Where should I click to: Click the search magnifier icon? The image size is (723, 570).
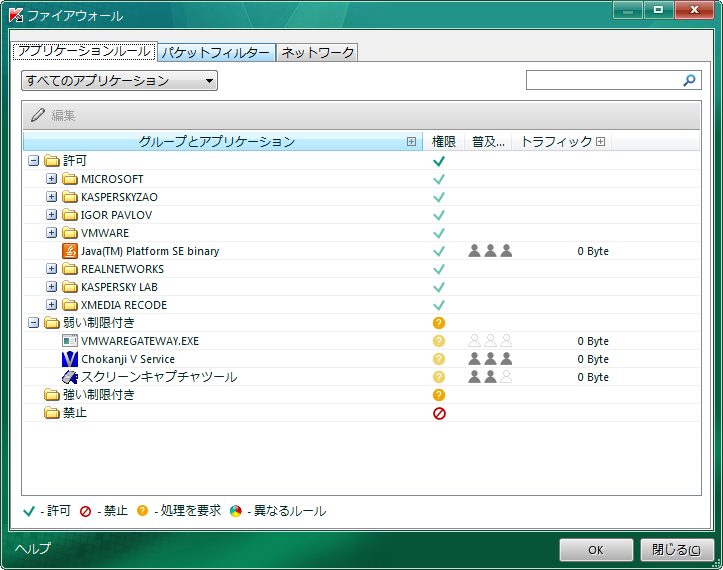coord(689,81)
